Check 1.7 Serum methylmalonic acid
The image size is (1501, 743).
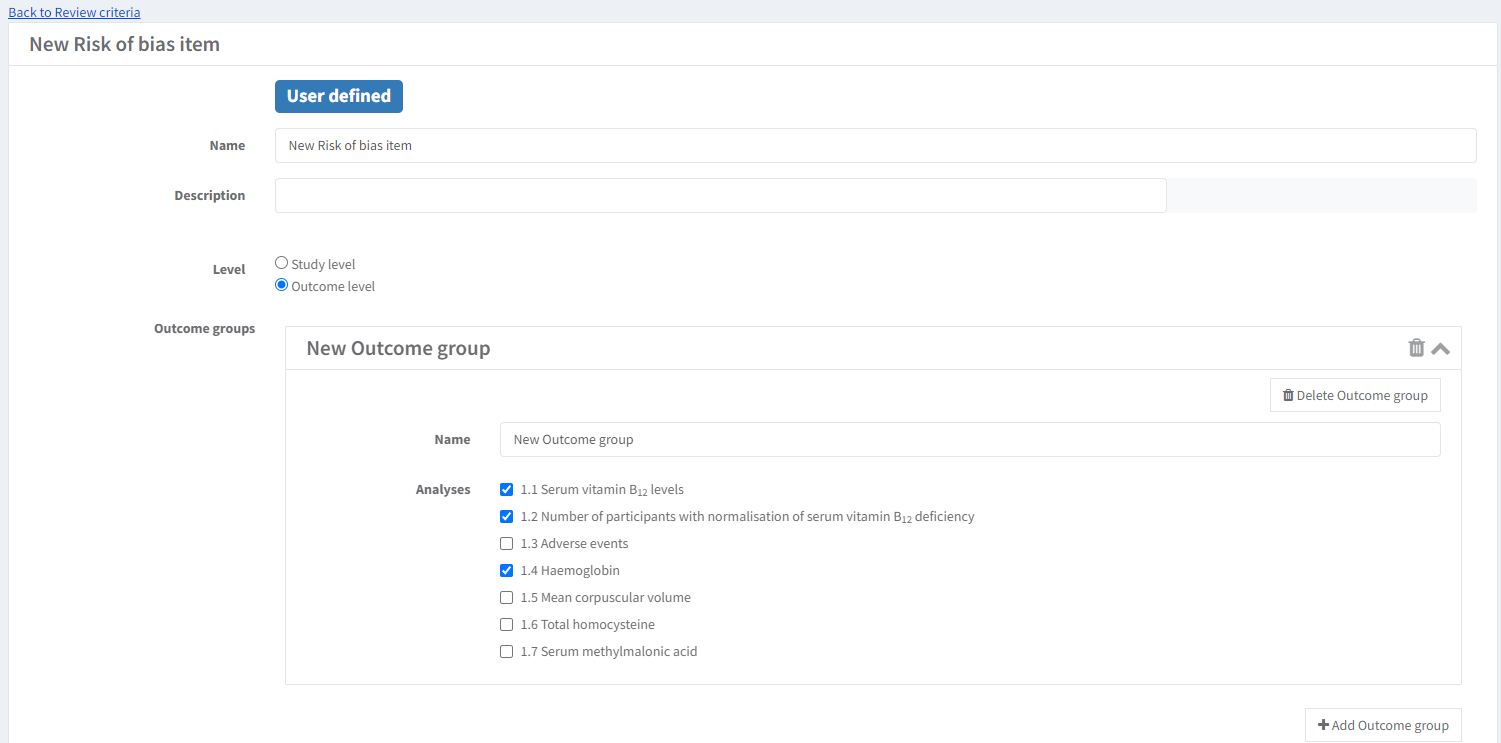click(506, 652)
